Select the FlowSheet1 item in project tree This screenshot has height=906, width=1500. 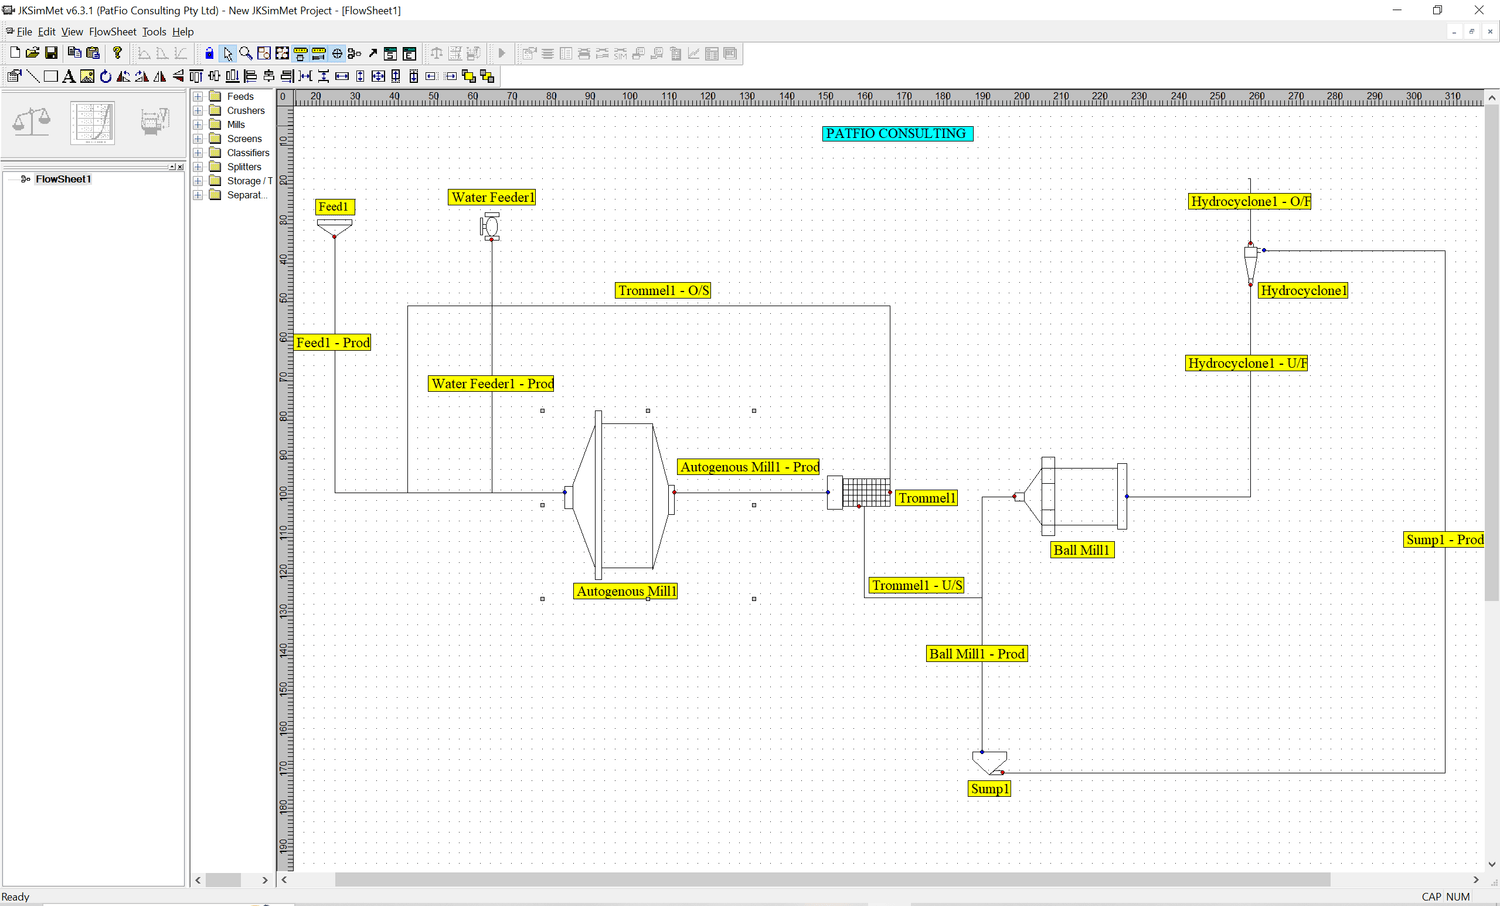point(63,179)
